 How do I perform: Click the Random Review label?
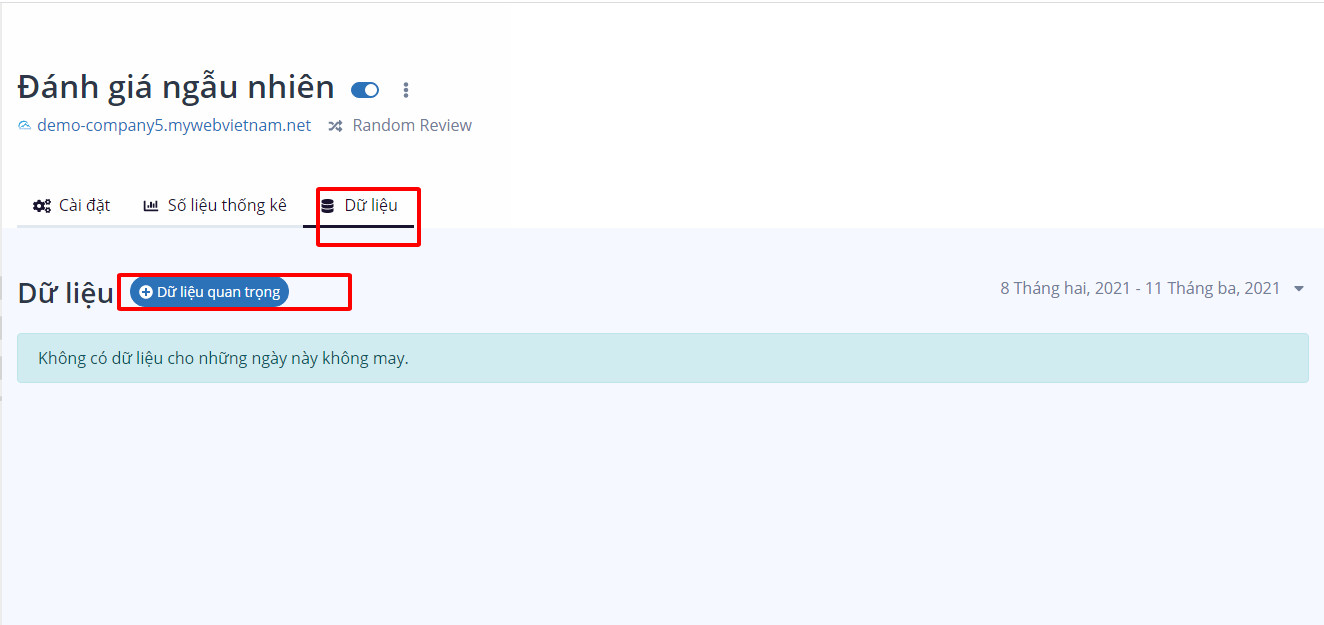412,126
